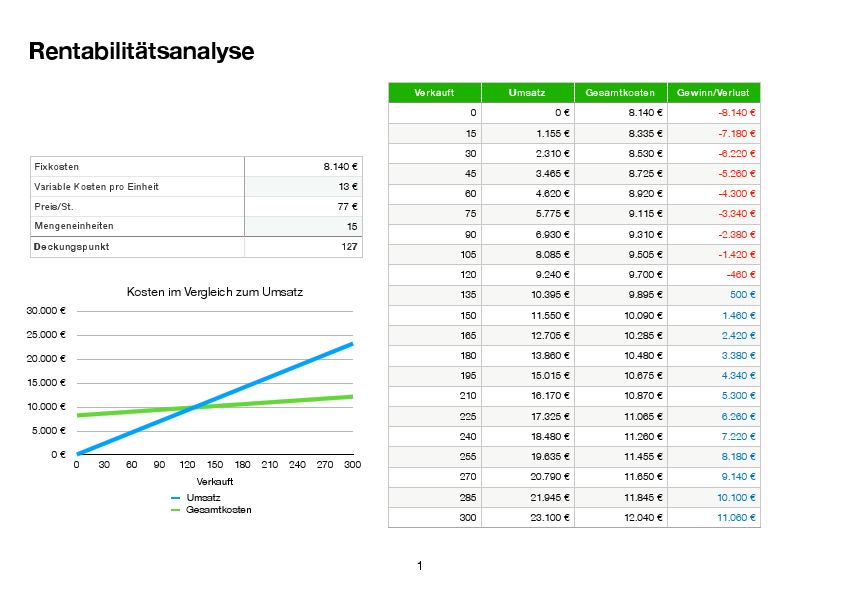Select the variable cost value 13 €
This screenshot has width=842, height=595.
click(303, 186)
